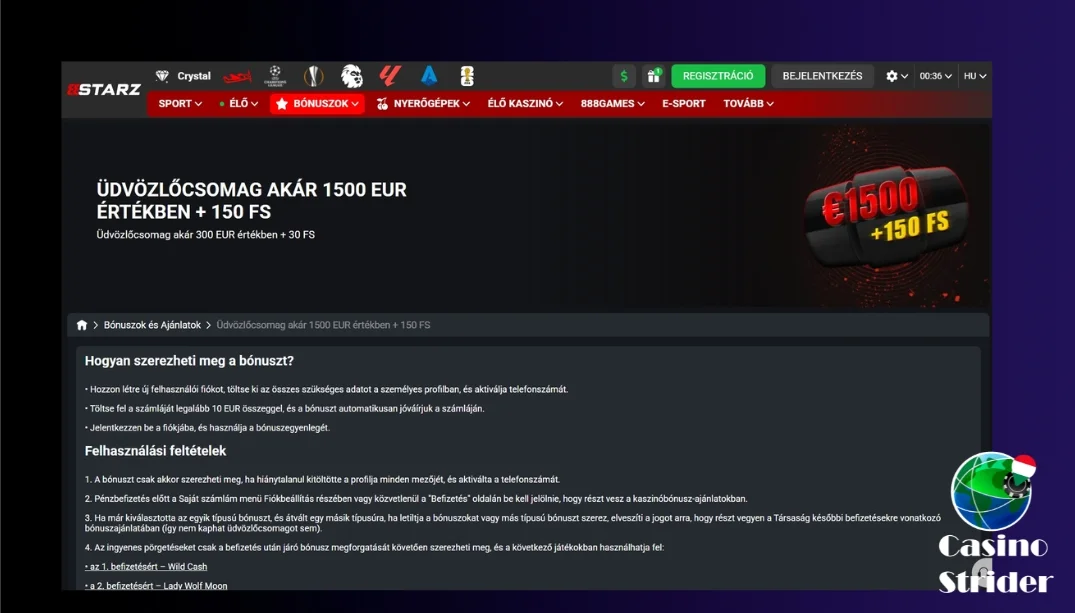Open the HU language selector
This screenshot has width=1075, height=613.
coord(975,76)
